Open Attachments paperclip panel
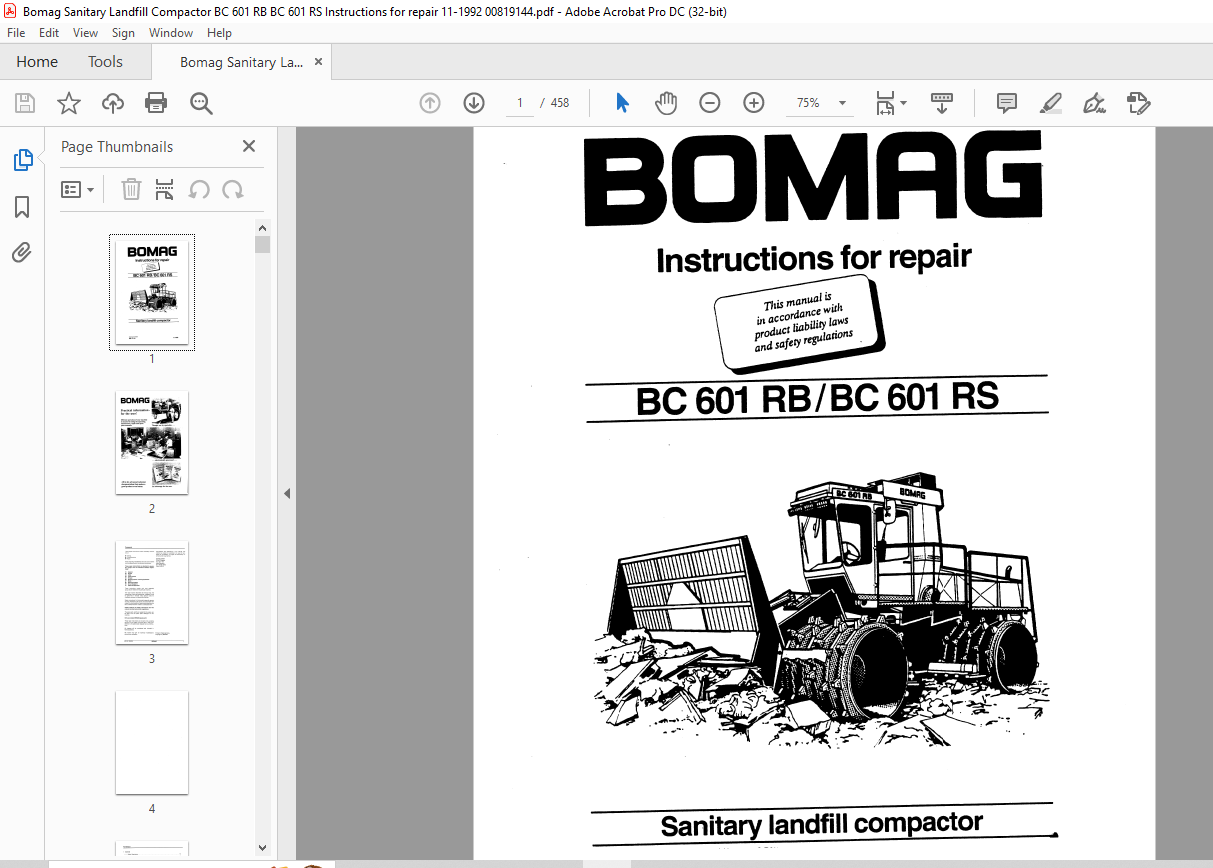 pos(22,252)
